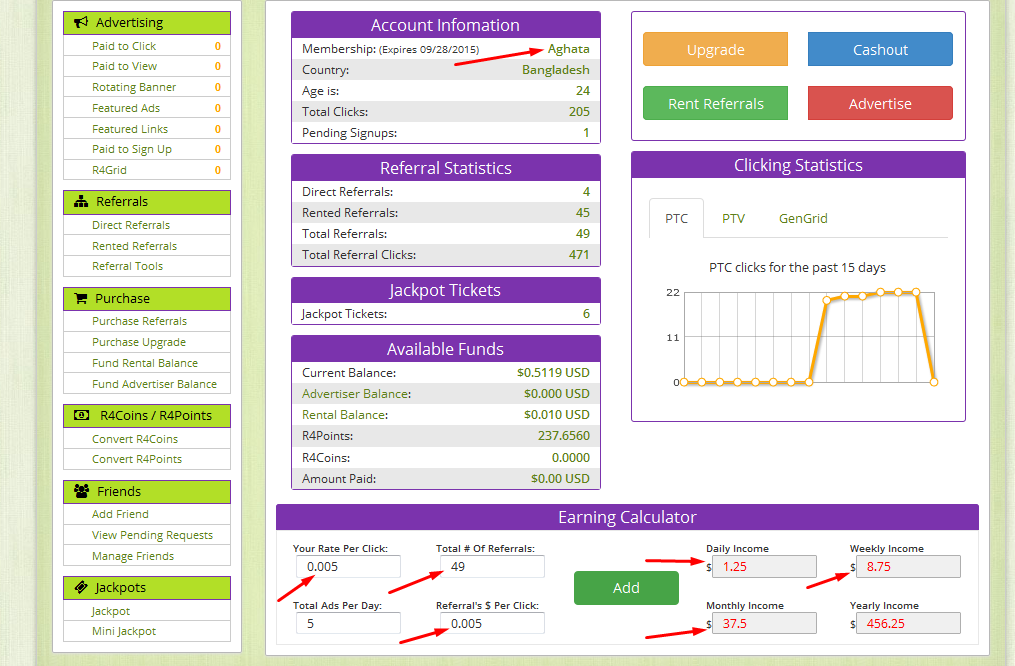Image resolution: width=1015 pixels, height=666 pixels.
Task: Open the GenGrid statistics tab
Action: coord(803,218)
